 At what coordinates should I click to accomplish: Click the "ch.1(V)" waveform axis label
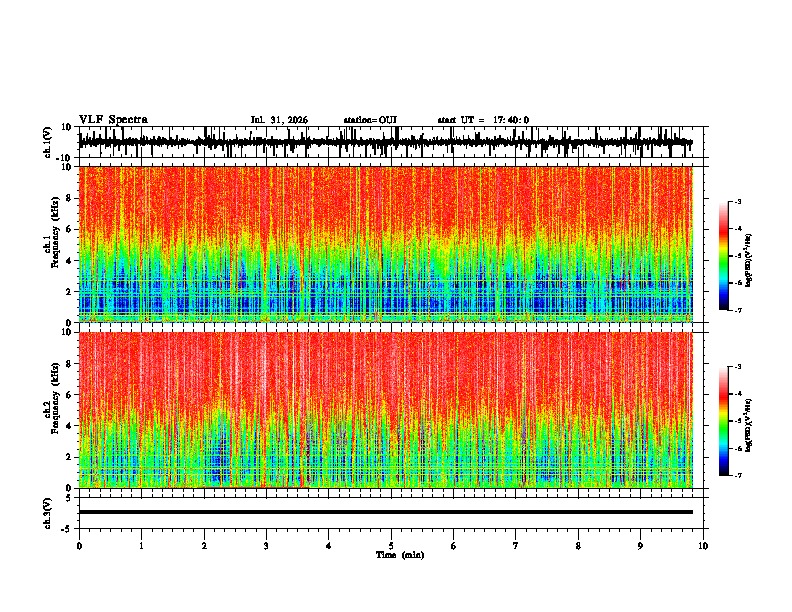(48, 142)
